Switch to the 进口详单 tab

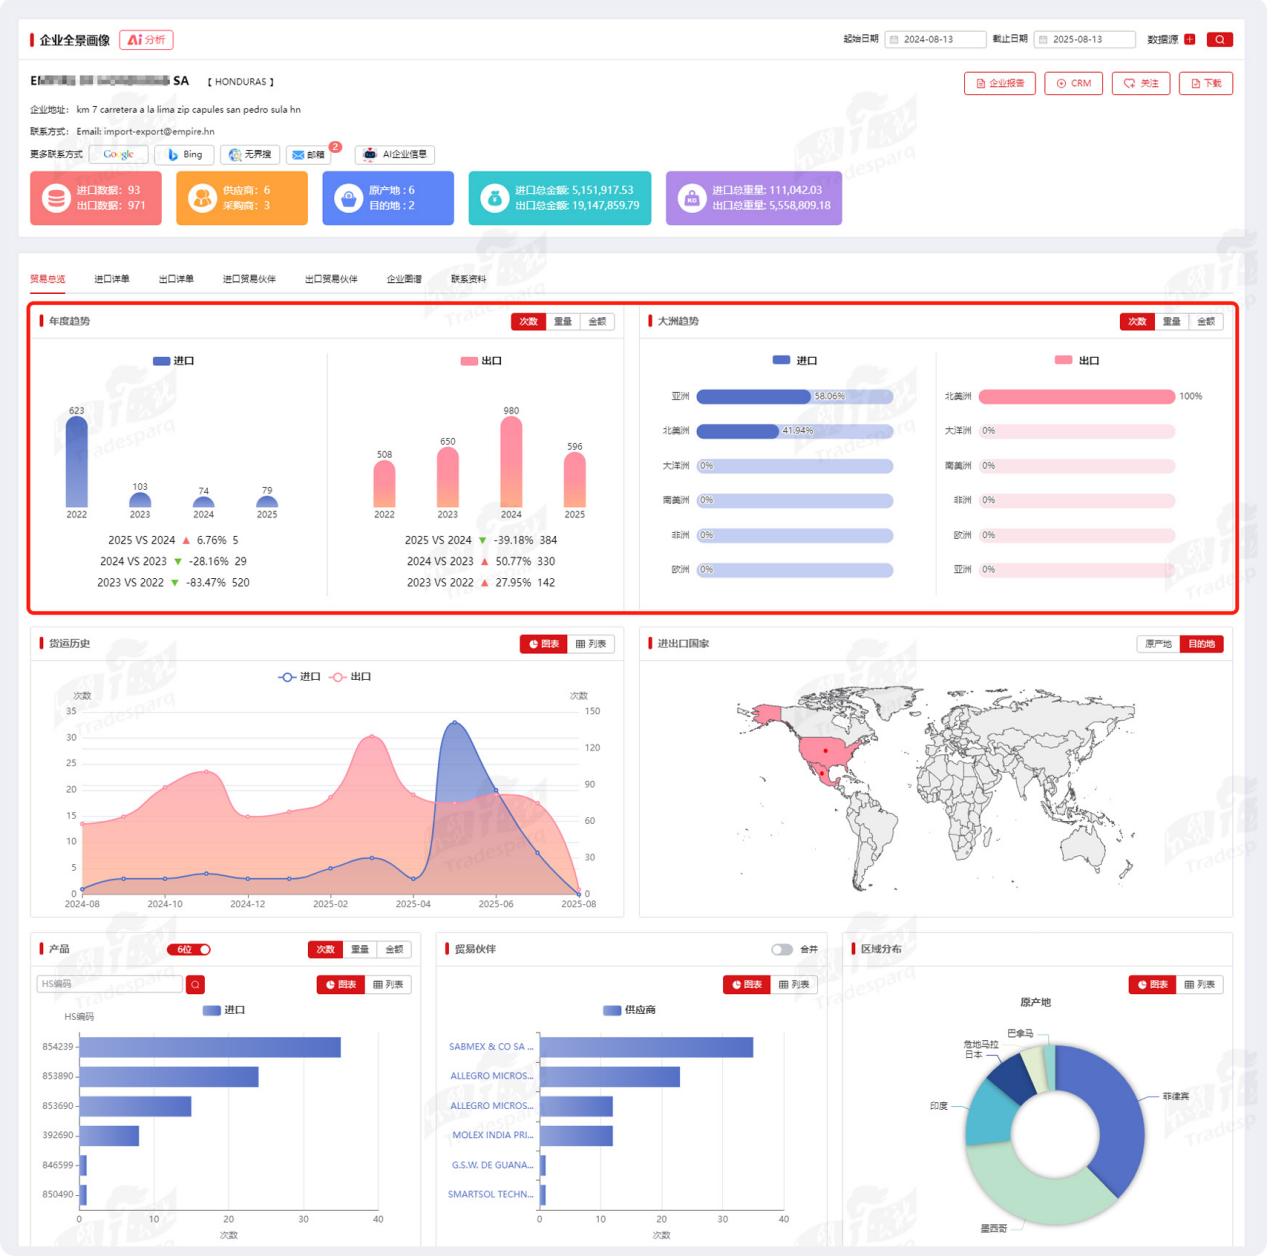click(x=112, y=279)
